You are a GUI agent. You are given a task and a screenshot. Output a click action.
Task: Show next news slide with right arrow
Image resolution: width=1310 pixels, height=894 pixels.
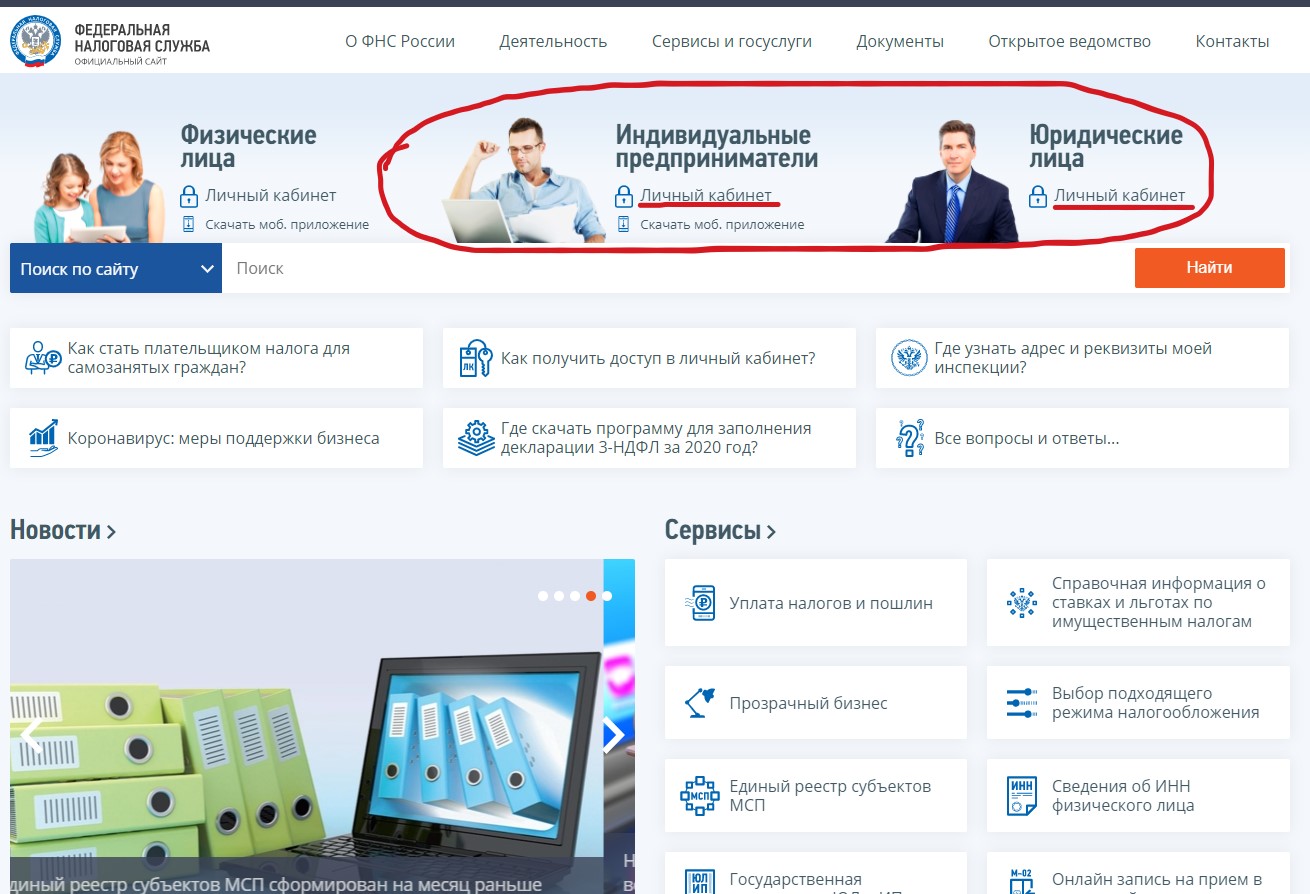pos(613,735)
